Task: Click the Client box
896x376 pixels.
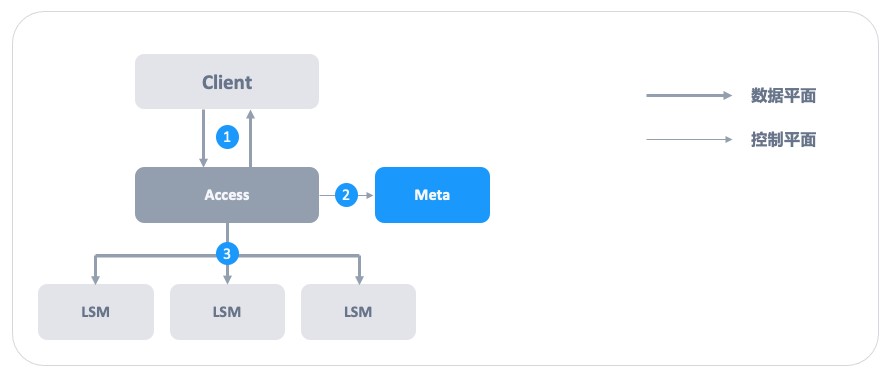Action: click(227, 82)
